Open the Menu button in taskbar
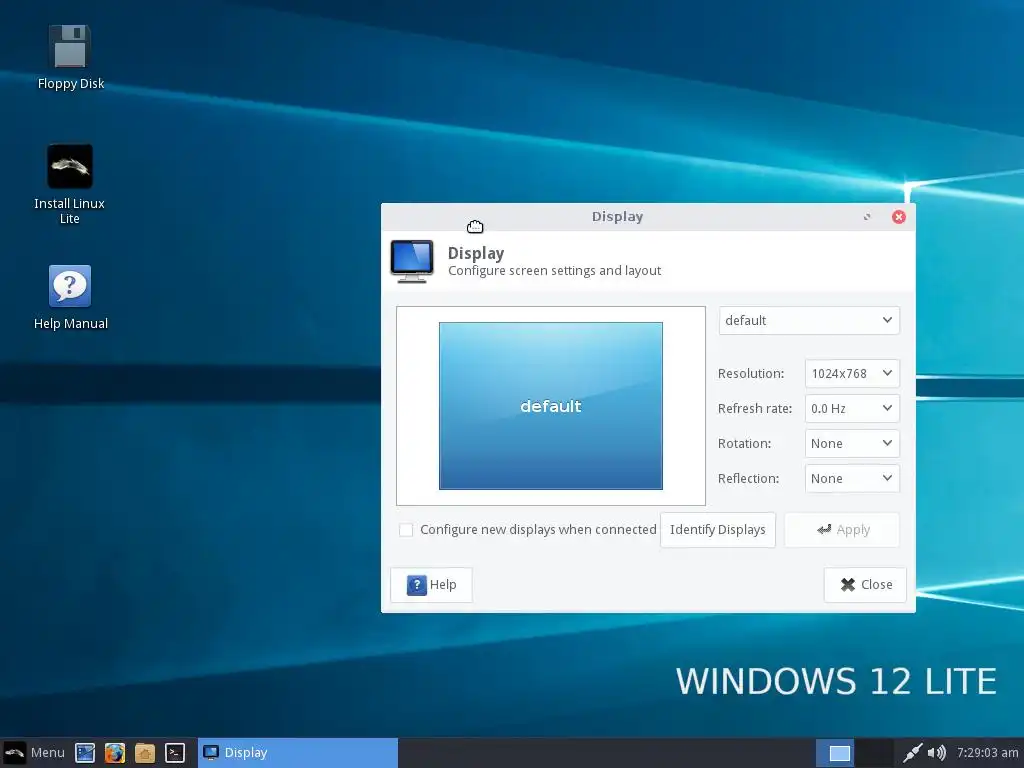Screen dimensions: 1024x768 (x=34, y=752)
